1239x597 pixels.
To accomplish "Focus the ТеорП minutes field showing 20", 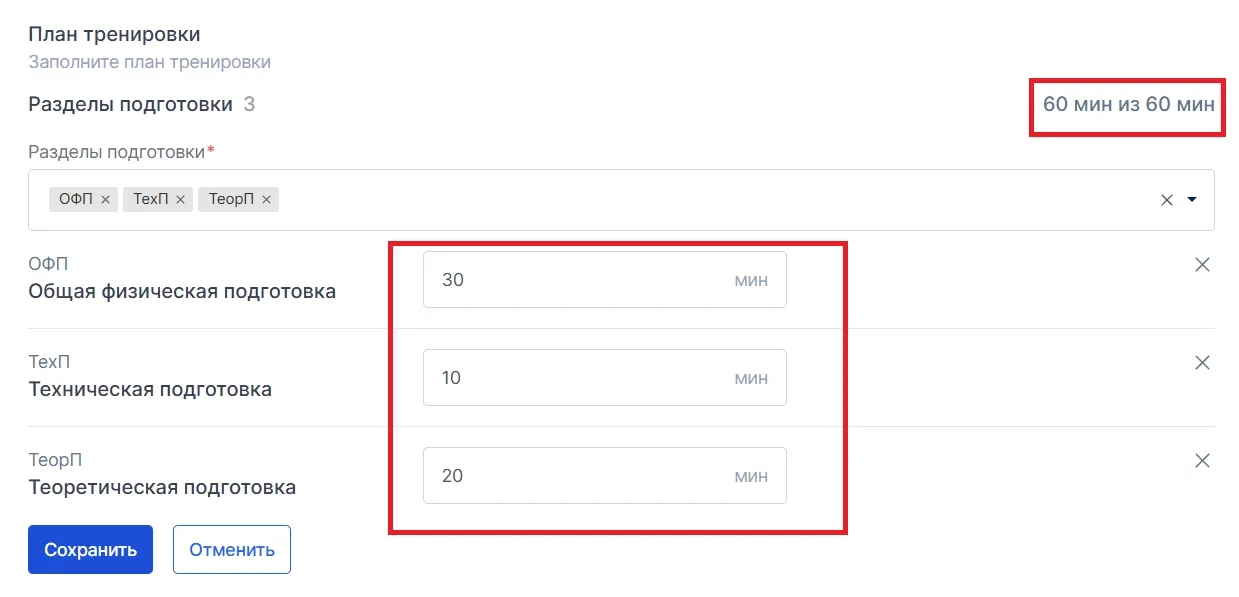I will (604, 476).
